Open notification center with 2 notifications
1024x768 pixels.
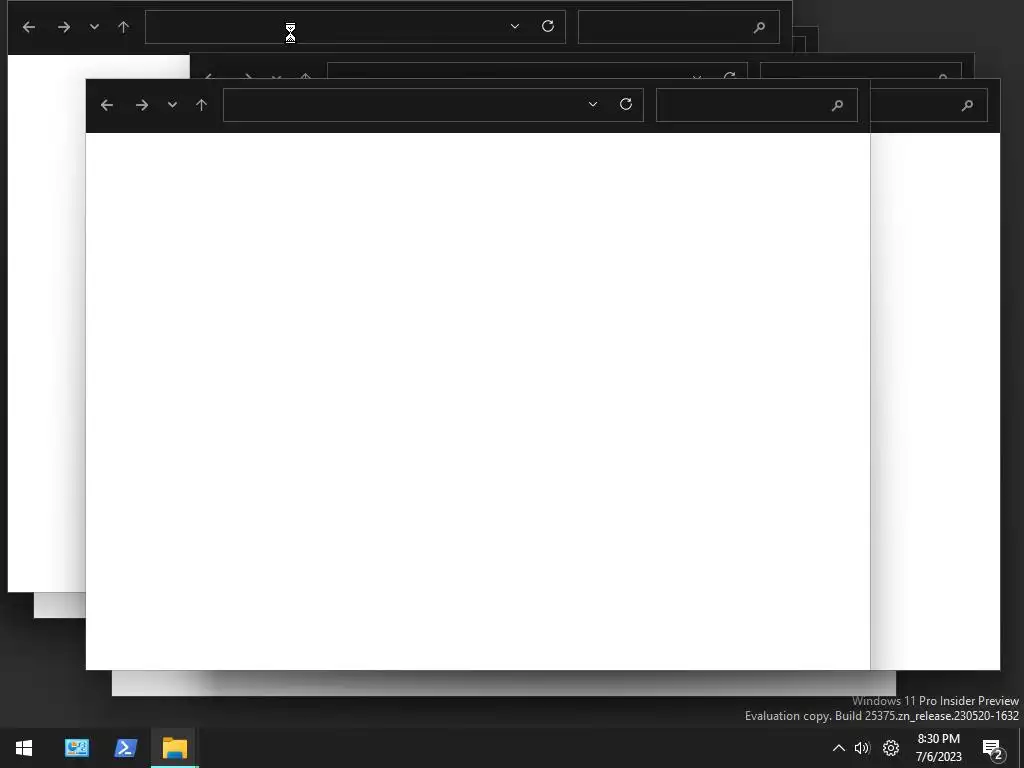click(993, 749)
